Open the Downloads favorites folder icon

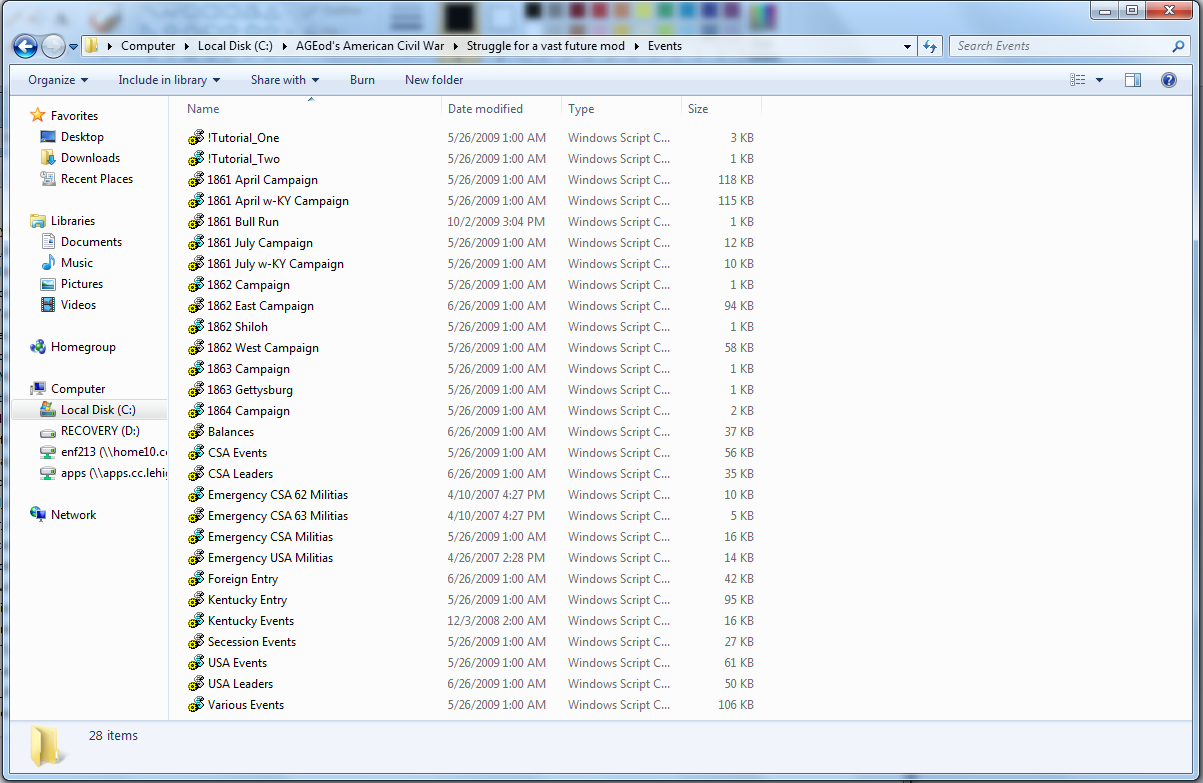pyautogui.click(x=48, y=158)
